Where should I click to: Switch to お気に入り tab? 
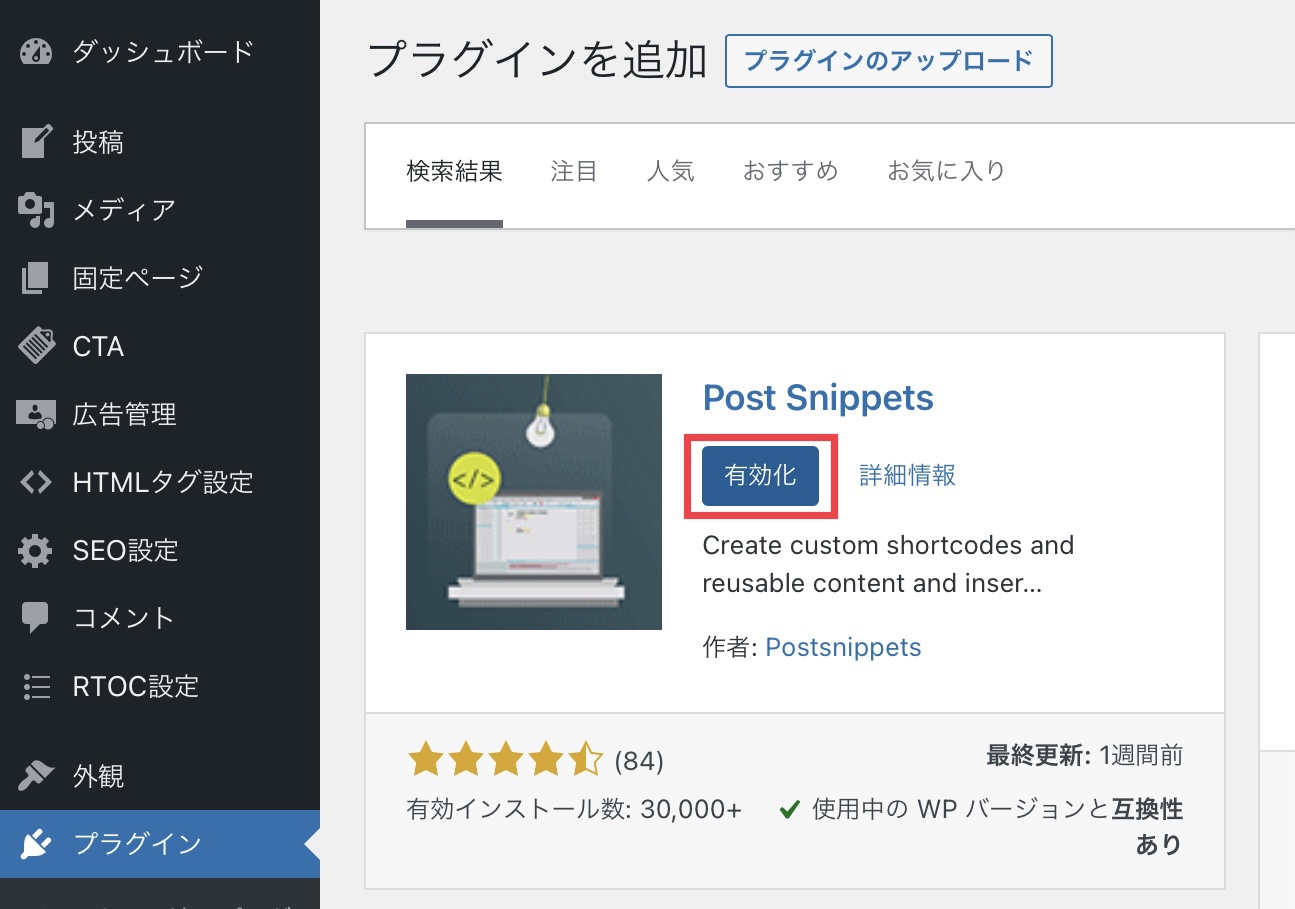(x=946, y=171)
